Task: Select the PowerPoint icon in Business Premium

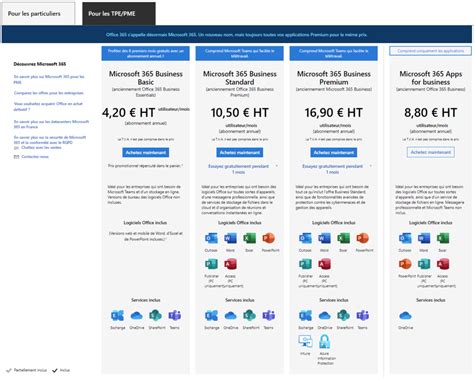Action: [x=362, y=238]
